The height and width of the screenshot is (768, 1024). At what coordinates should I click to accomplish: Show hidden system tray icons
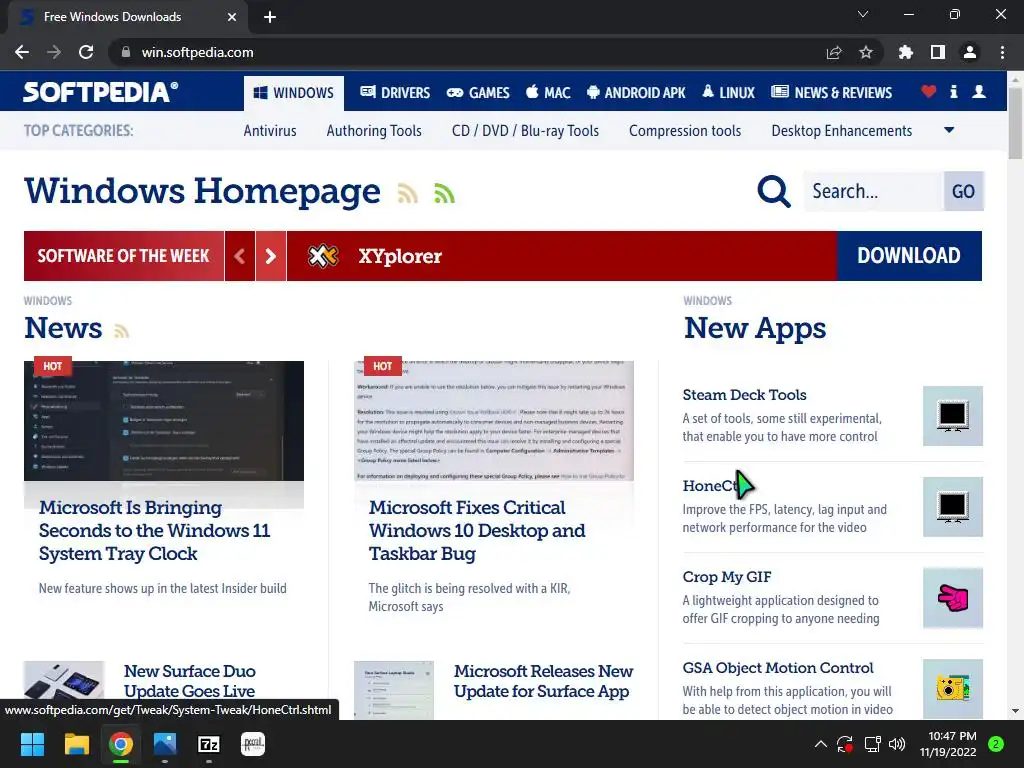821,744
